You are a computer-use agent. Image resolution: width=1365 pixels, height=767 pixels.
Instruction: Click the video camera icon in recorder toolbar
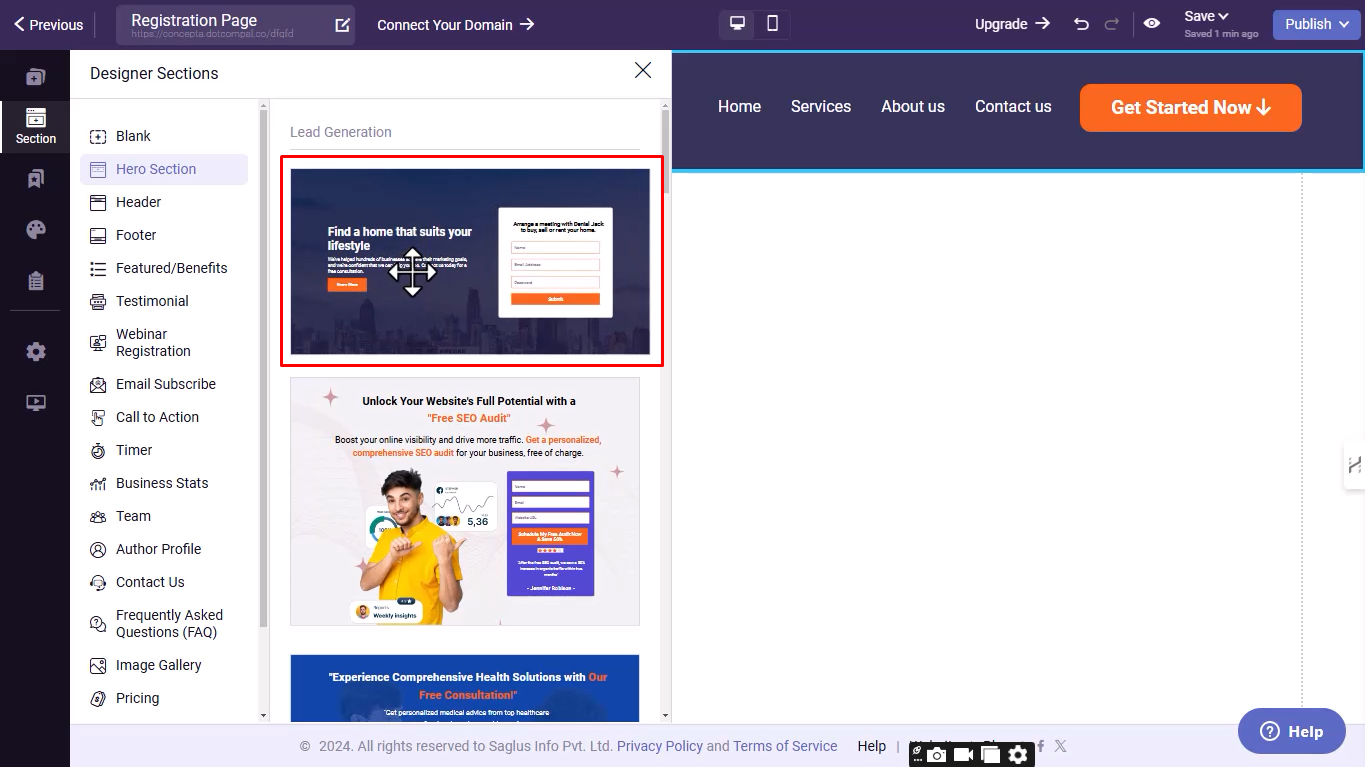[x=963, y=755]
